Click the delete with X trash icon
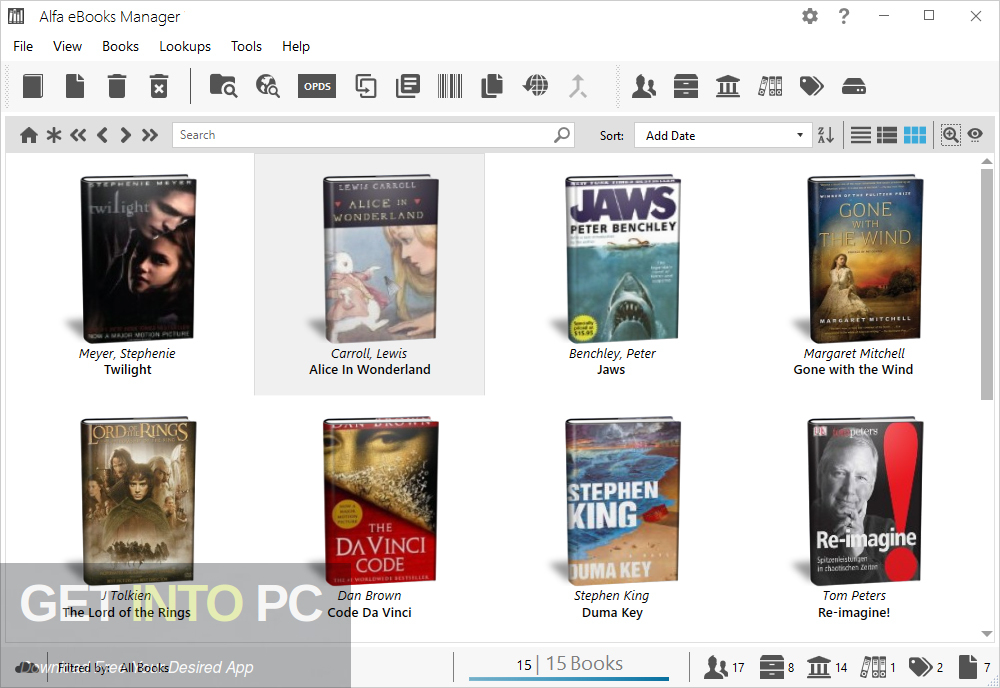Screen dimensions: 1000x688 point(159,86)
